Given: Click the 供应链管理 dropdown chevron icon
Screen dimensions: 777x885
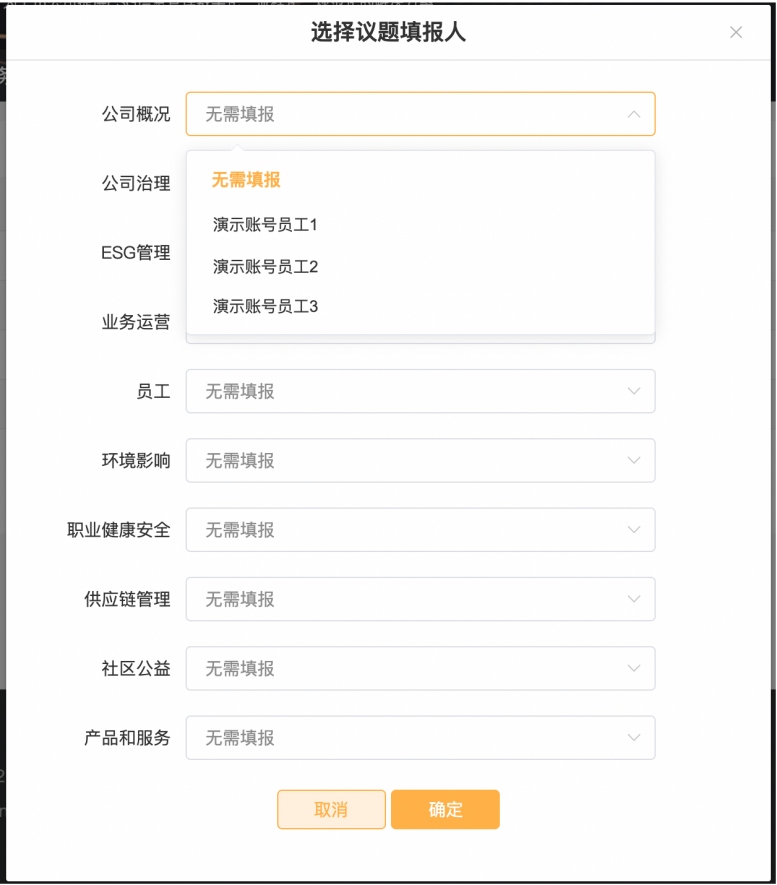Looking at the screenshot, I should click(x=634, y=599).
